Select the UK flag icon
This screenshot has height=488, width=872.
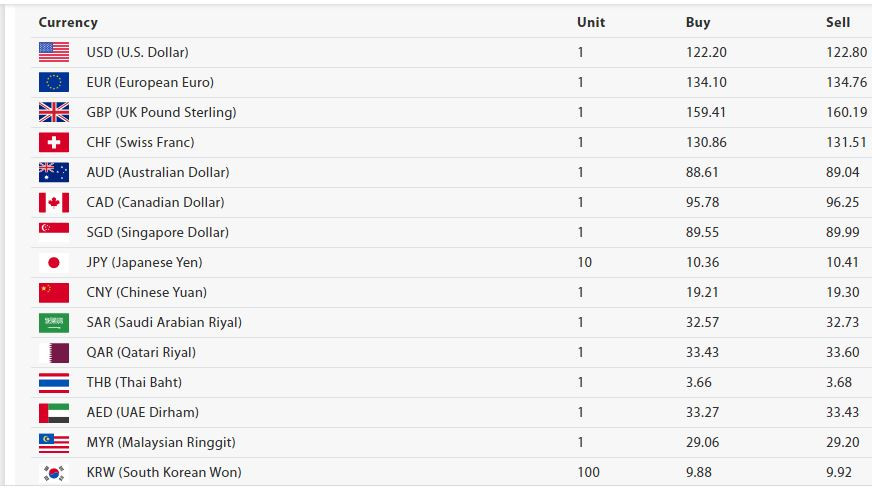coord(54,112)
